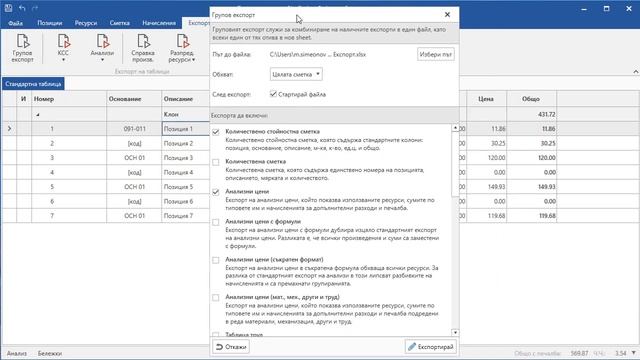Click the Цена column header
Screen dimensions: 640x360
(x=487, y=99)
